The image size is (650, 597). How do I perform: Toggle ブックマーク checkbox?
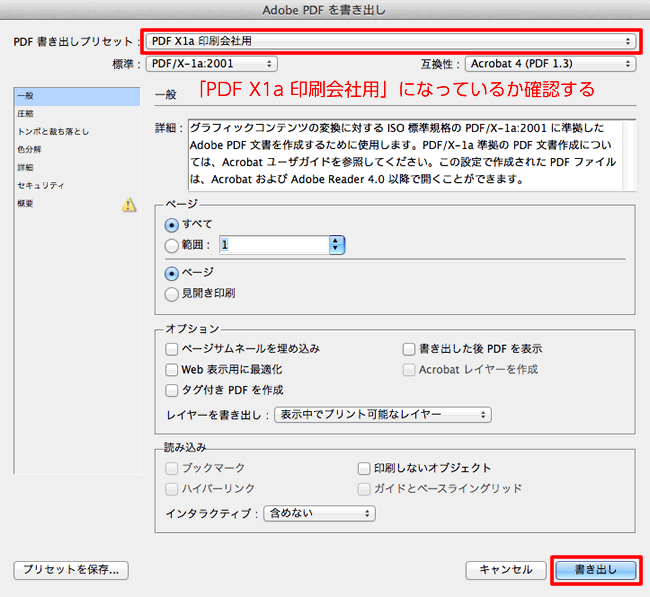click(x=171, y=468)
